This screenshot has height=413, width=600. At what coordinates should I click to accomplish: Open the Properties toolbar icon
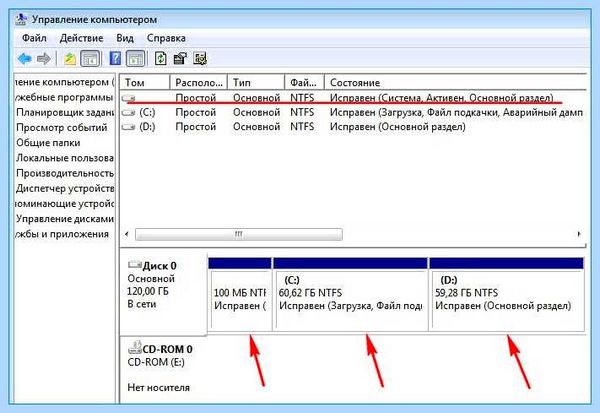180,59
